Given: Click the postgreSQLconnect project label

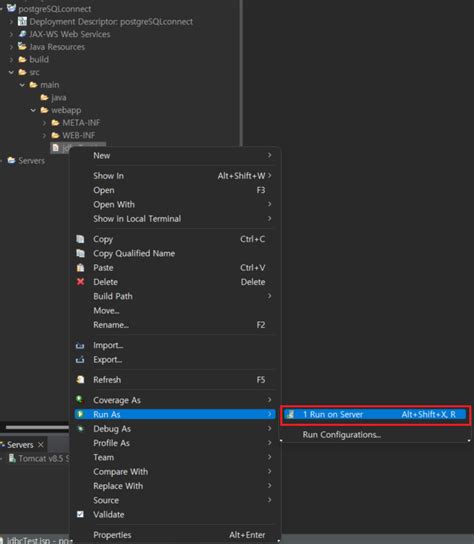Looking at the screenshot, I should pyautogui.click(x=54, y=9).
